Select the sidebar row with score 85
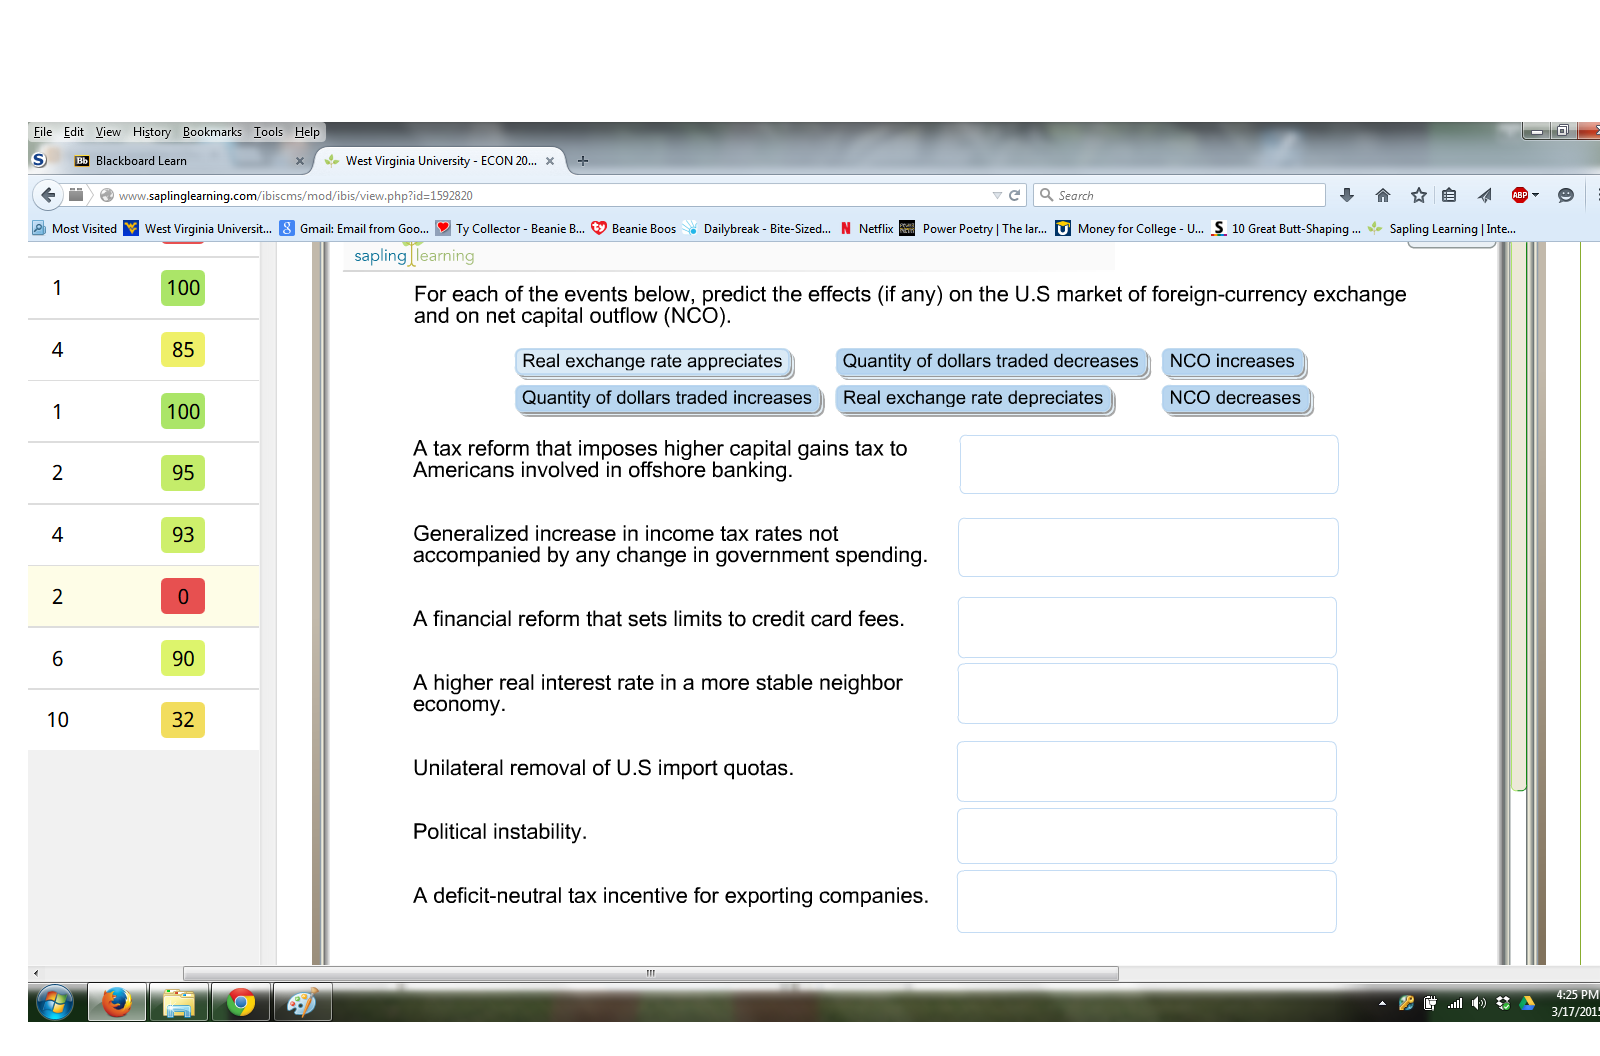 tap(144, 350)
